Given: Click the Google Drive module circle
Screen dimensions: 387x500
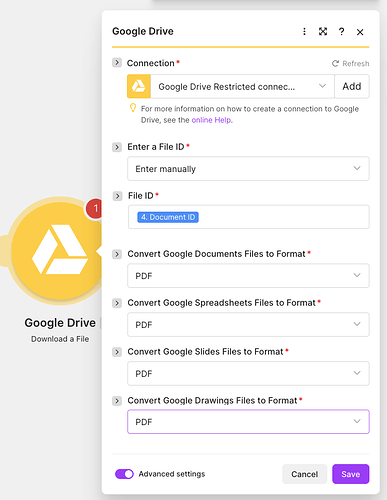Looking at the screenshot, I should coord(56,251).
